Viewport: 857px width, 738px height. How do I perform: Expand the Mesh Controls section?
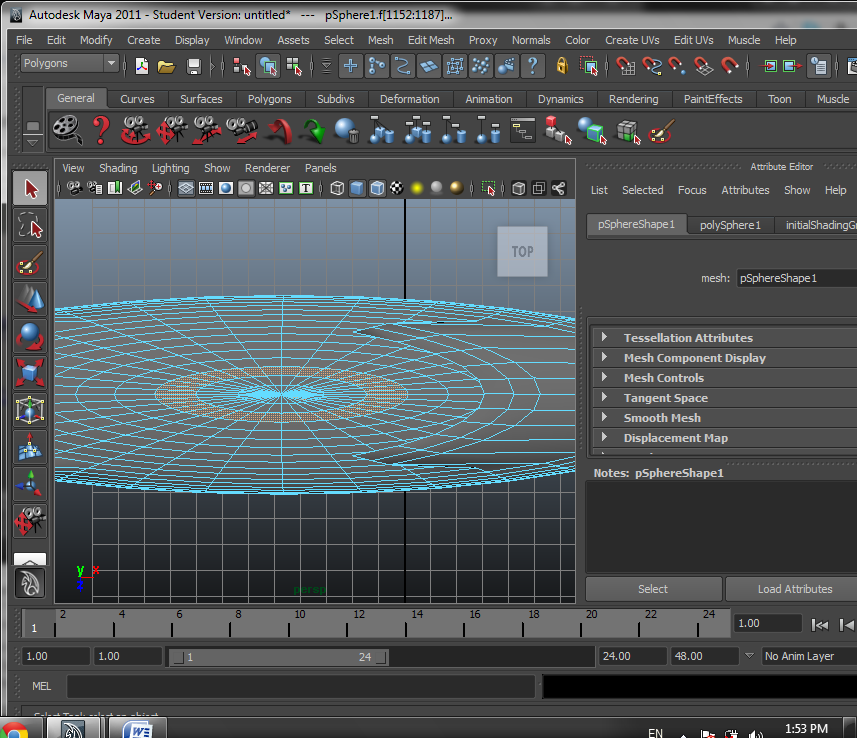[x=603, y=377]
